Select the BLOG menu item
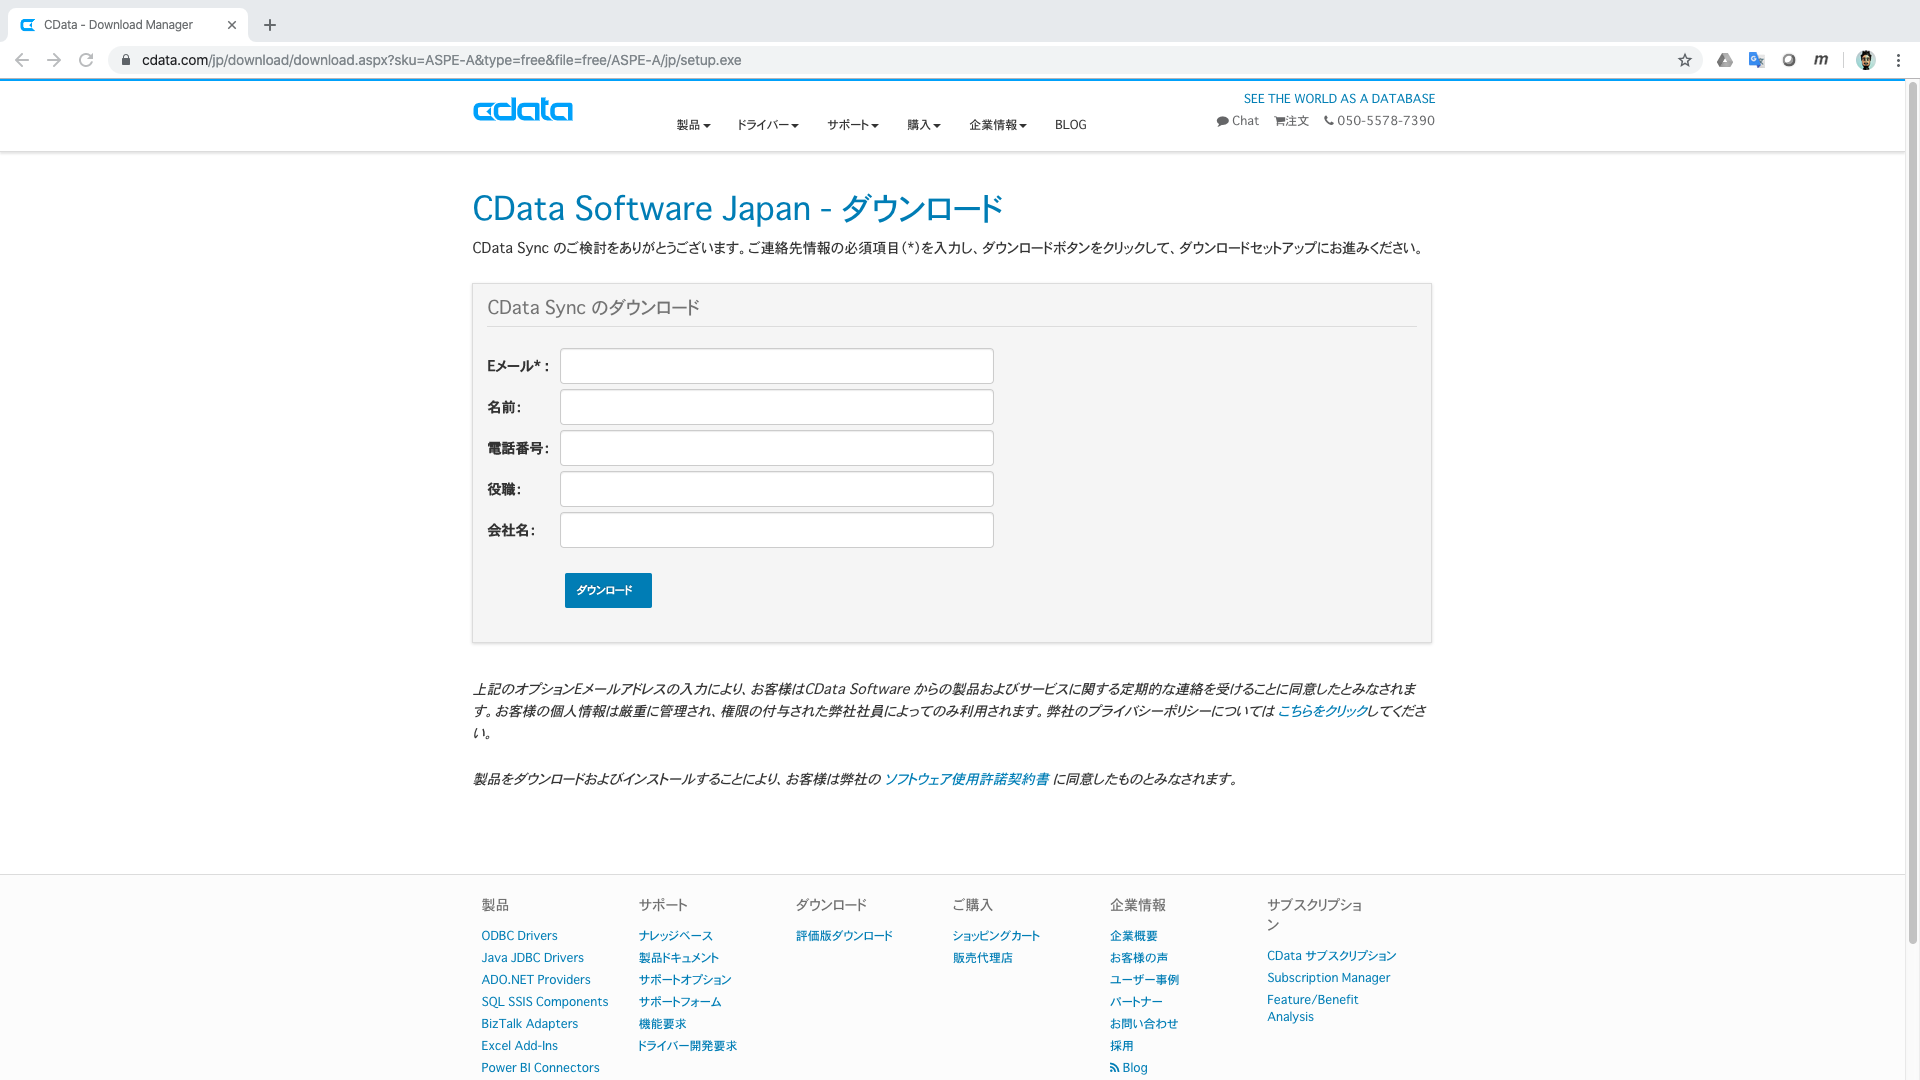 coord(1070,124)
